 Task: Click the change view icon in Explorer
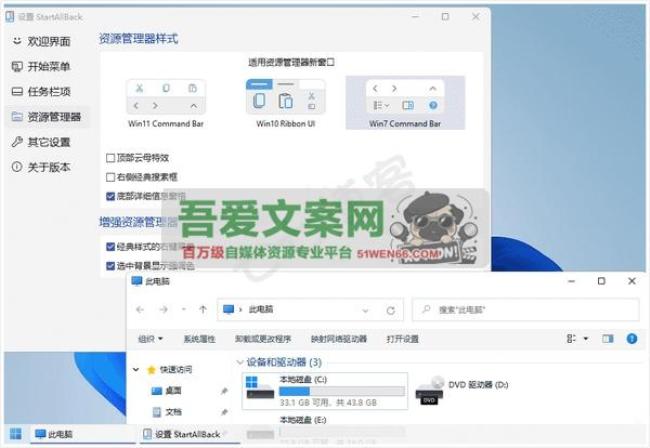(571, 339)
